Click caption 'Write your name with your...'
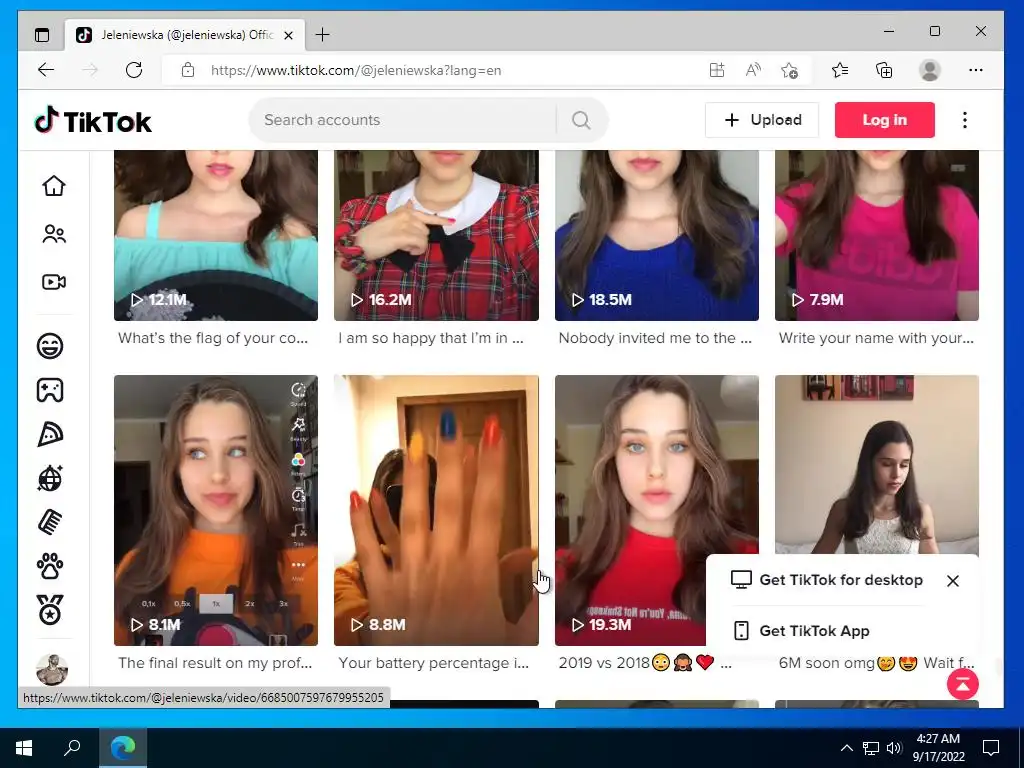1024x768 pixels. pyautogui.click(x=876, y=338)
